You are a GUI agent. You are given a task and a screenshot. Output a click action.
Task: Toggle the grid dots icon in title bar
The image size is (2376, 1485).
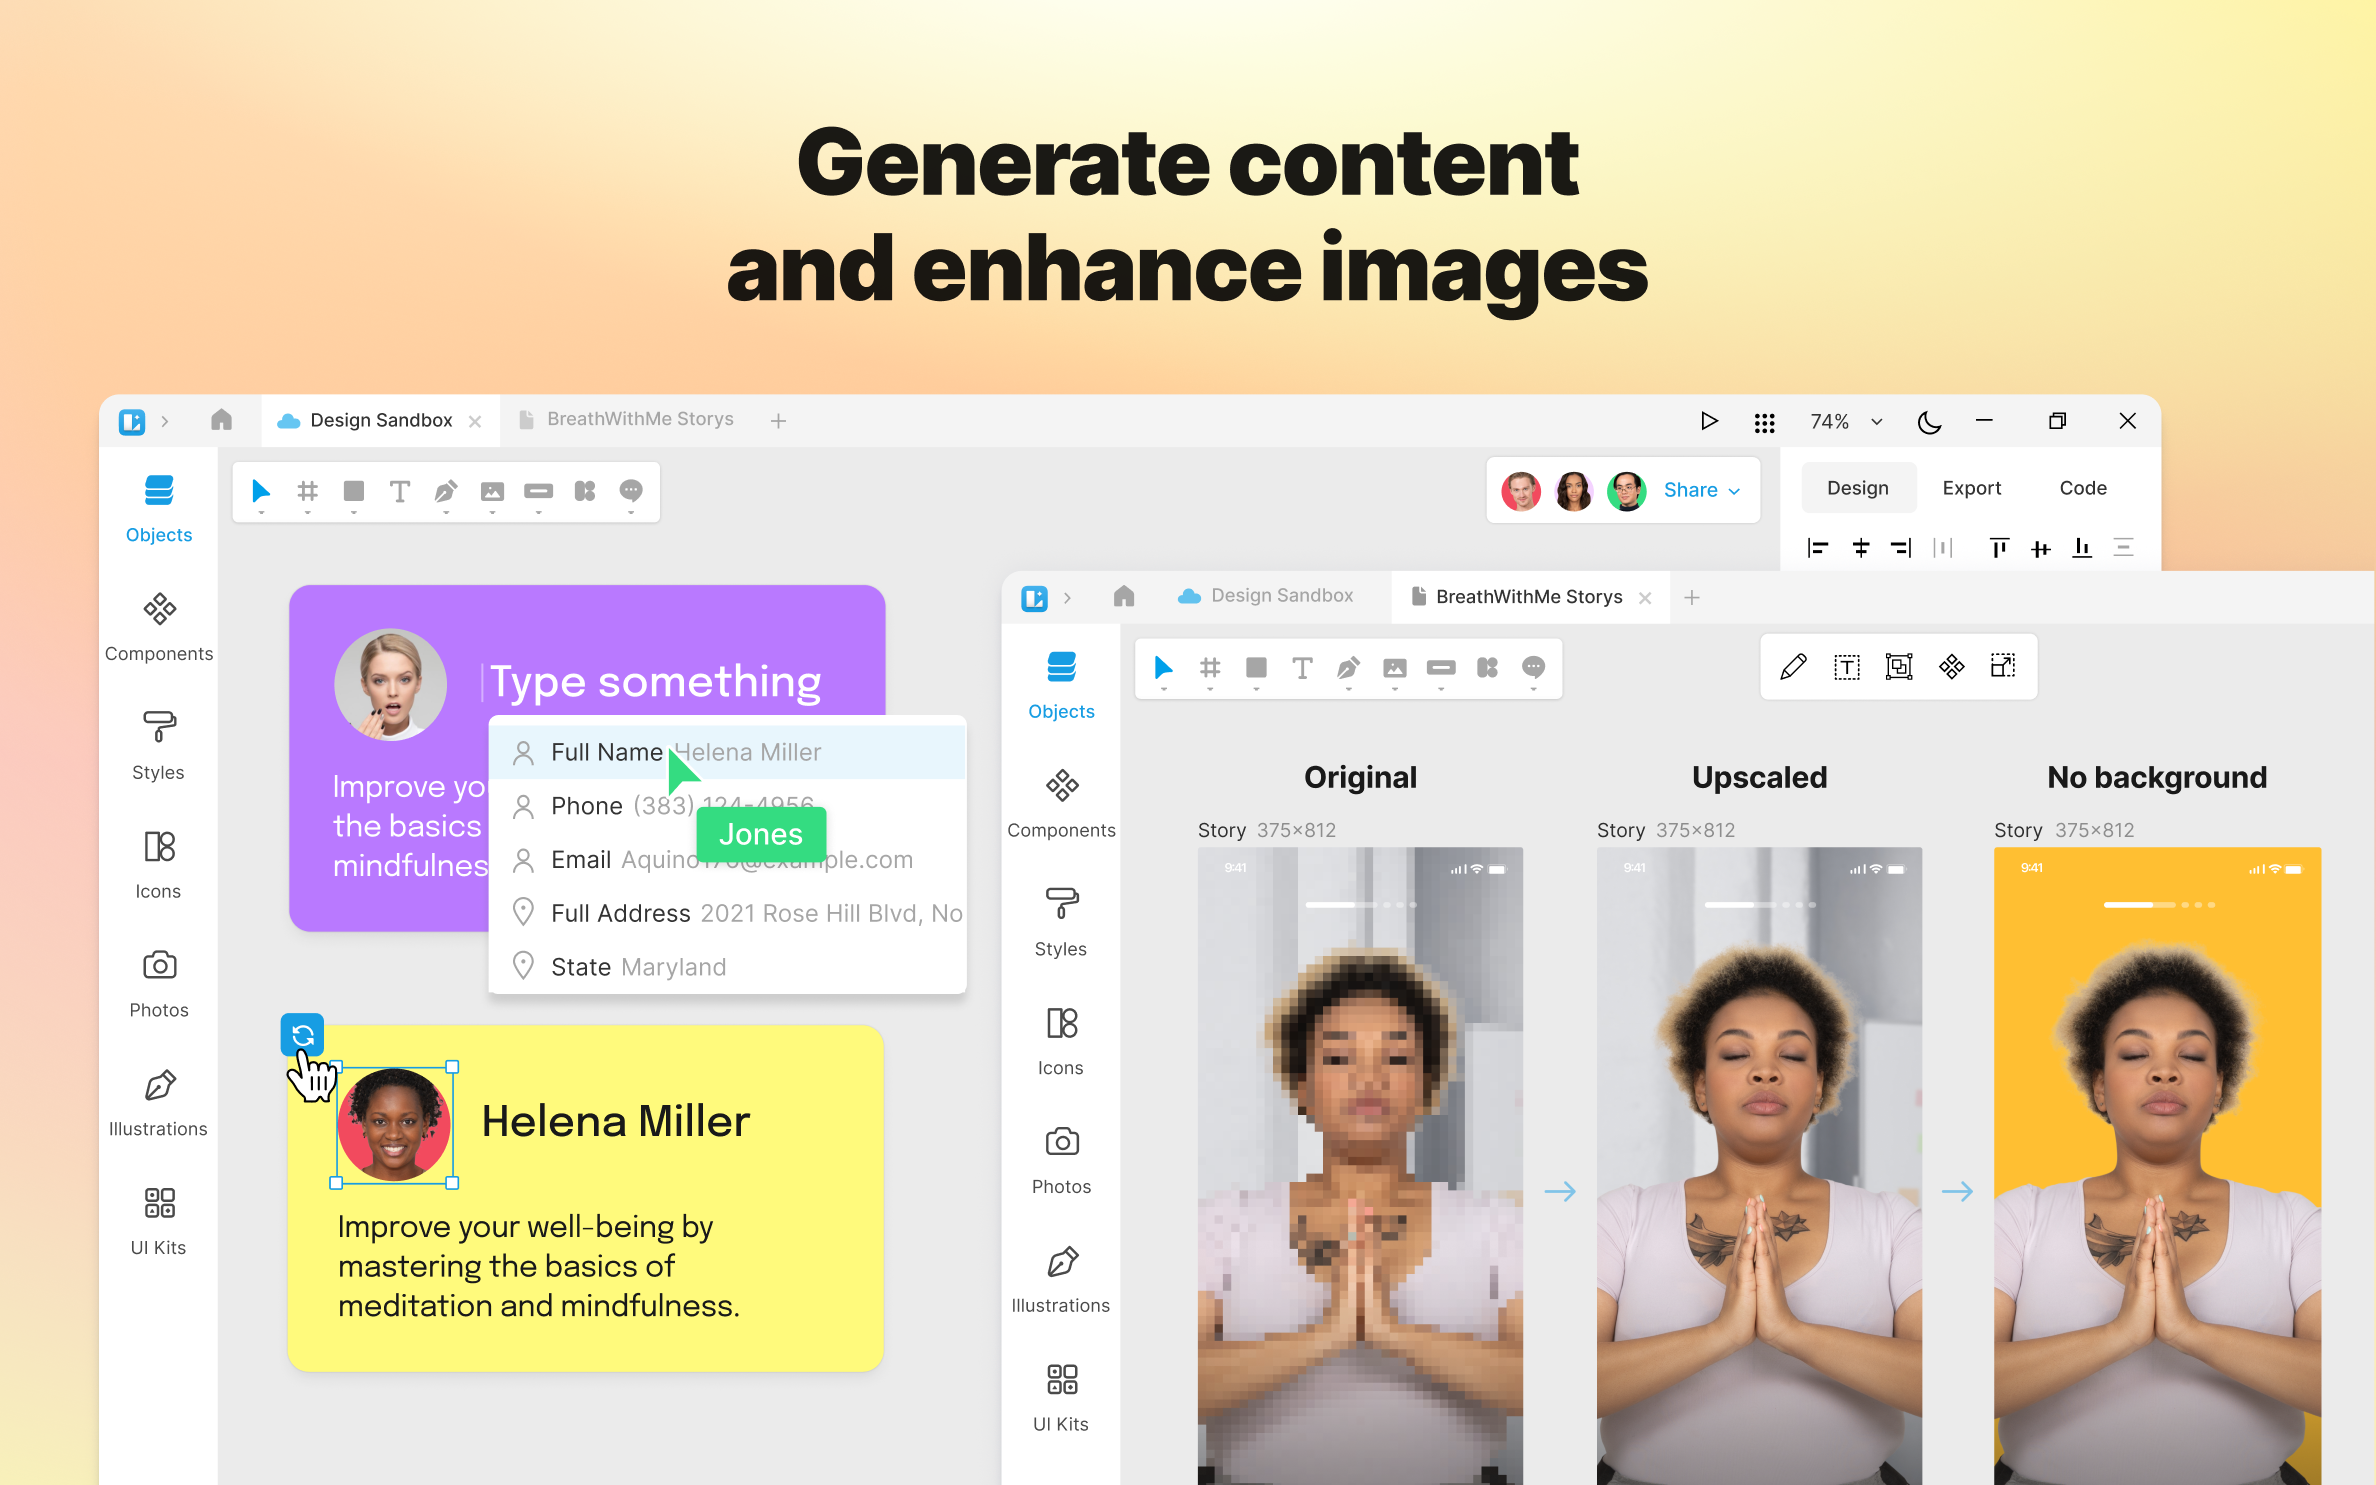tap(1764, 422)
